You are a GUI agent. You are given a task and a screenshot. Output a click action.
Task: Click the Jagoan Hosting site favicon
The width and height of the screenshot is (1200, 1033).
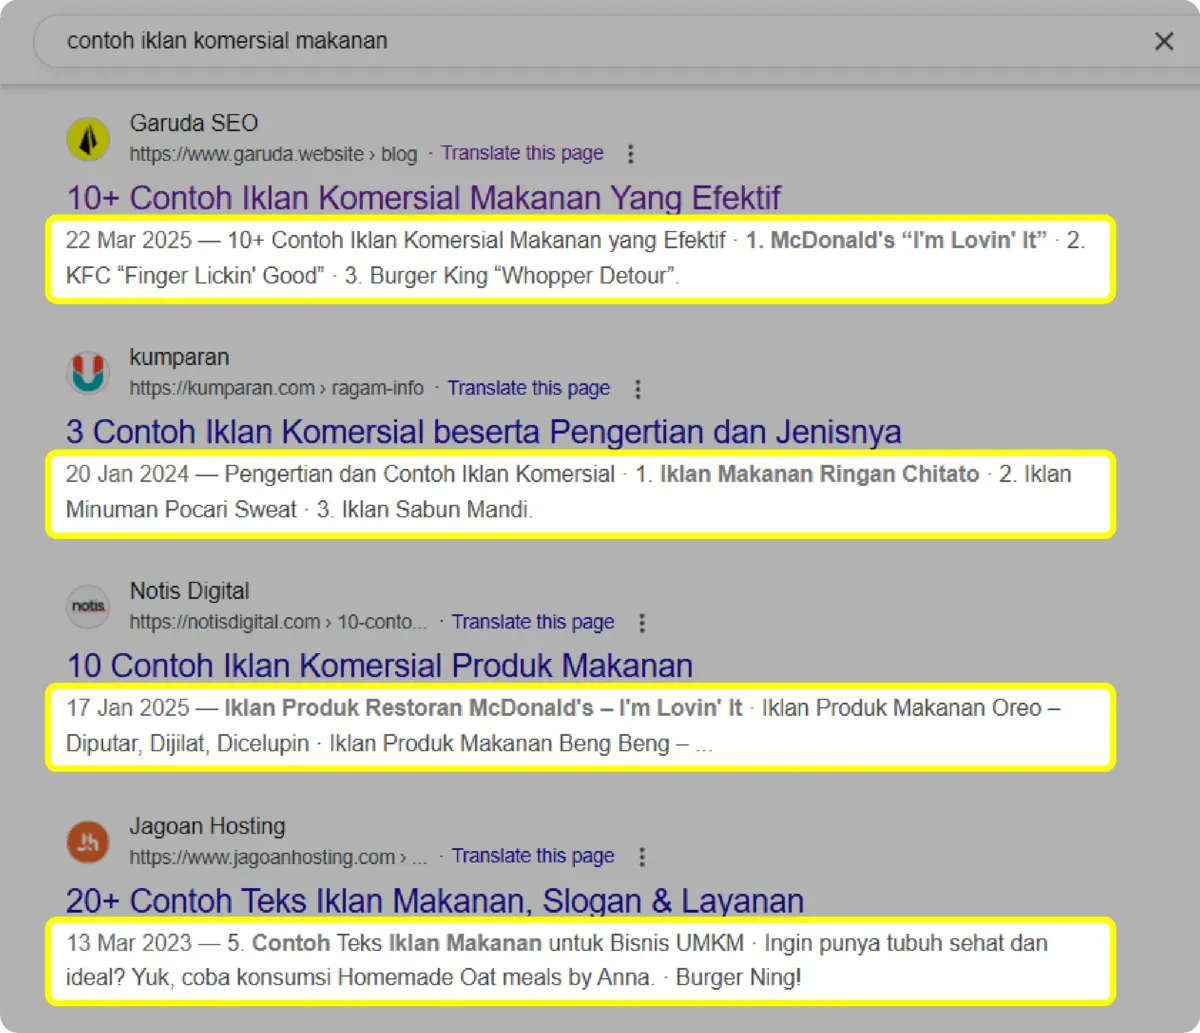[x=88, y=842]
